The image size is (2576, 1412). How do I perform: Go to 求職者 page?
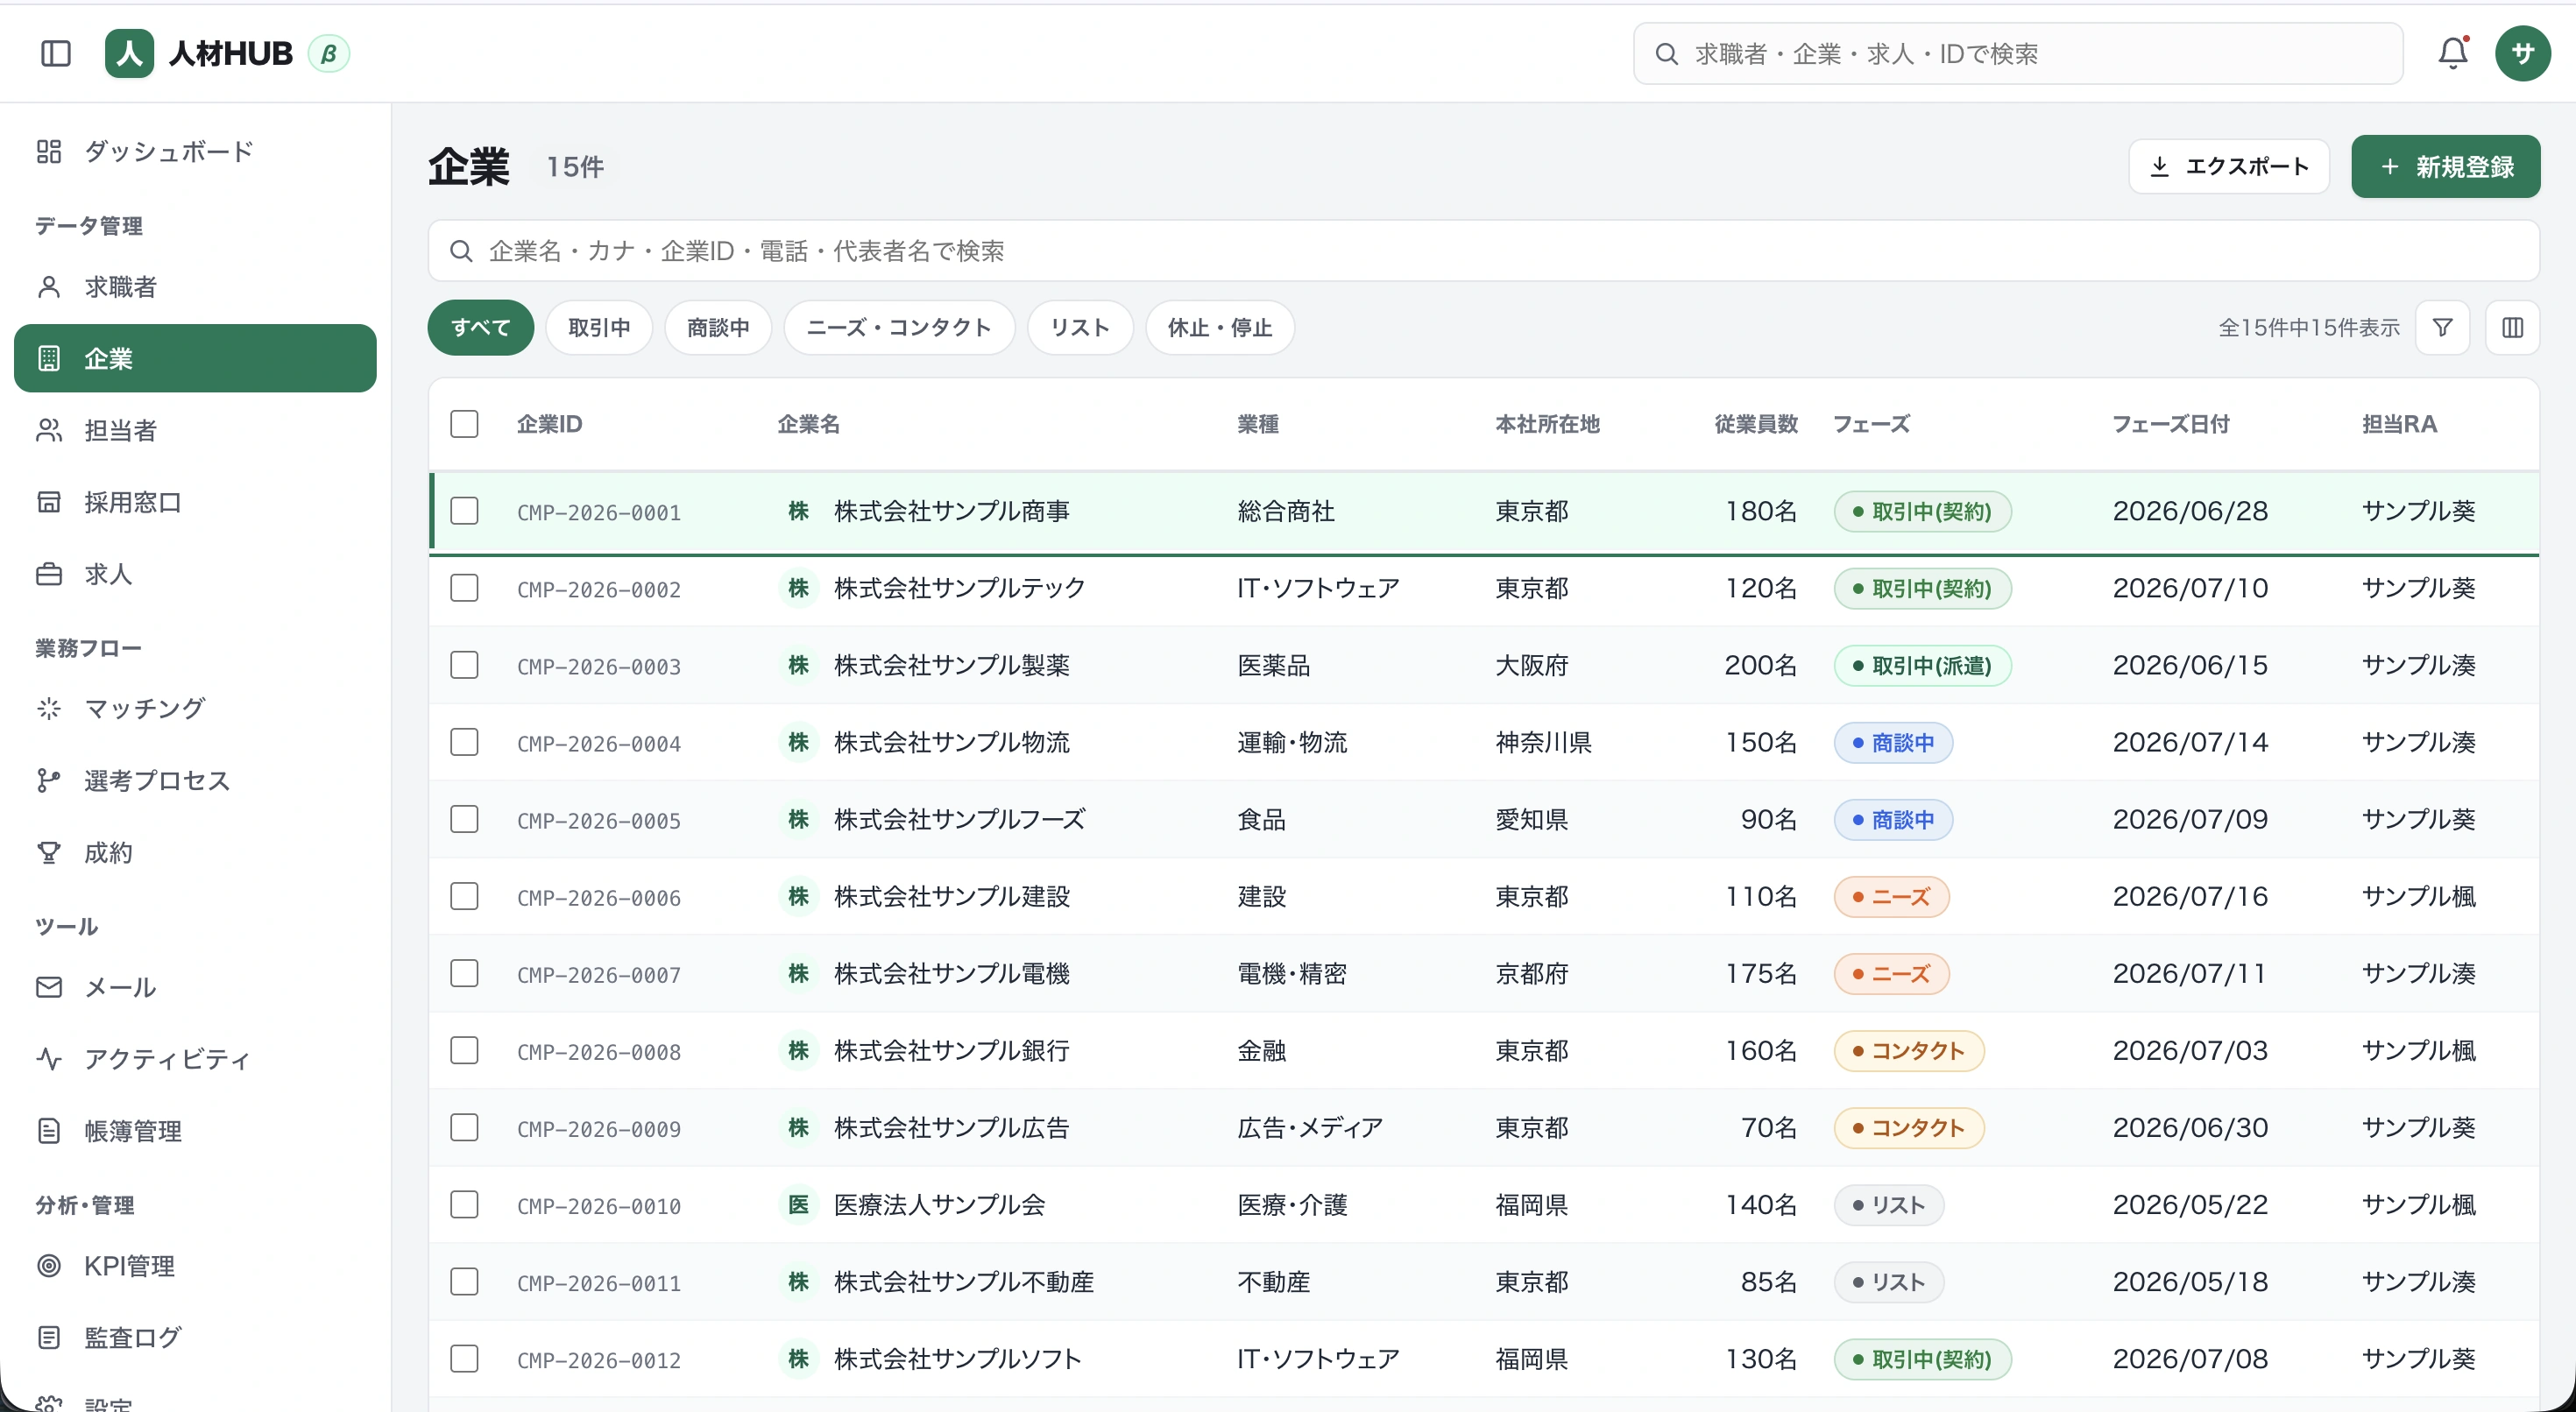coord(195,287)
